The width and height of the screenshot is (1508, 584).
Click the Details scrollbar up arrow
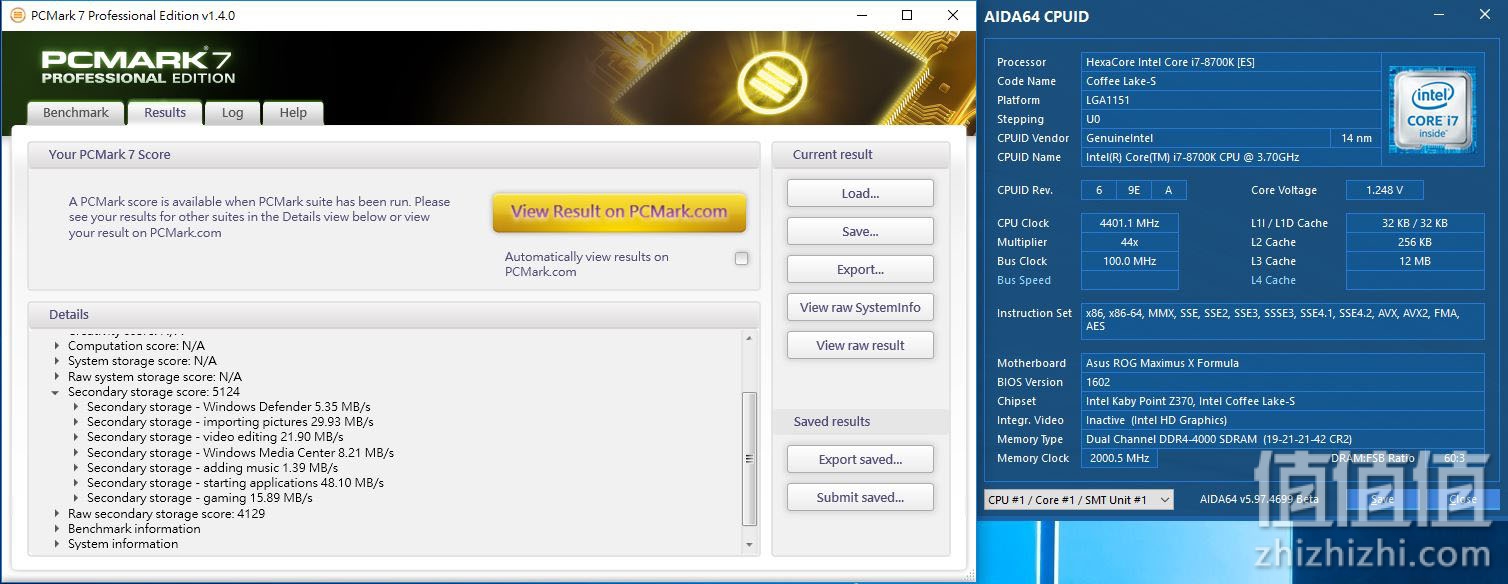tap(749, 338)
